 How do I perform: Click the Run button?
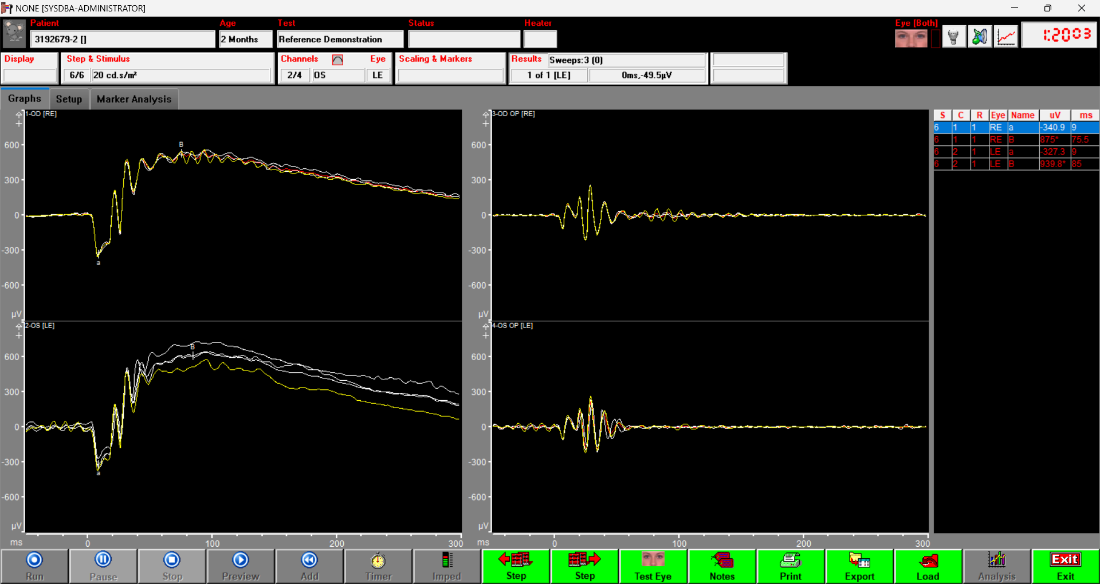click(x=34, y=566)
